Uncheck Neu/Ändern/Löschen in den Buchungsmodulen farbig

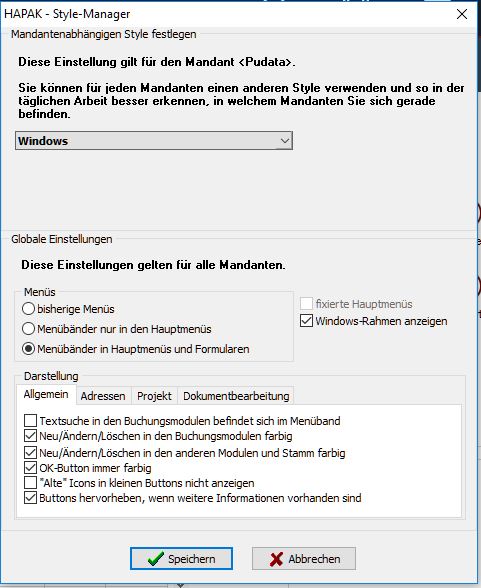pyautogui.click(x=30, y=436)
